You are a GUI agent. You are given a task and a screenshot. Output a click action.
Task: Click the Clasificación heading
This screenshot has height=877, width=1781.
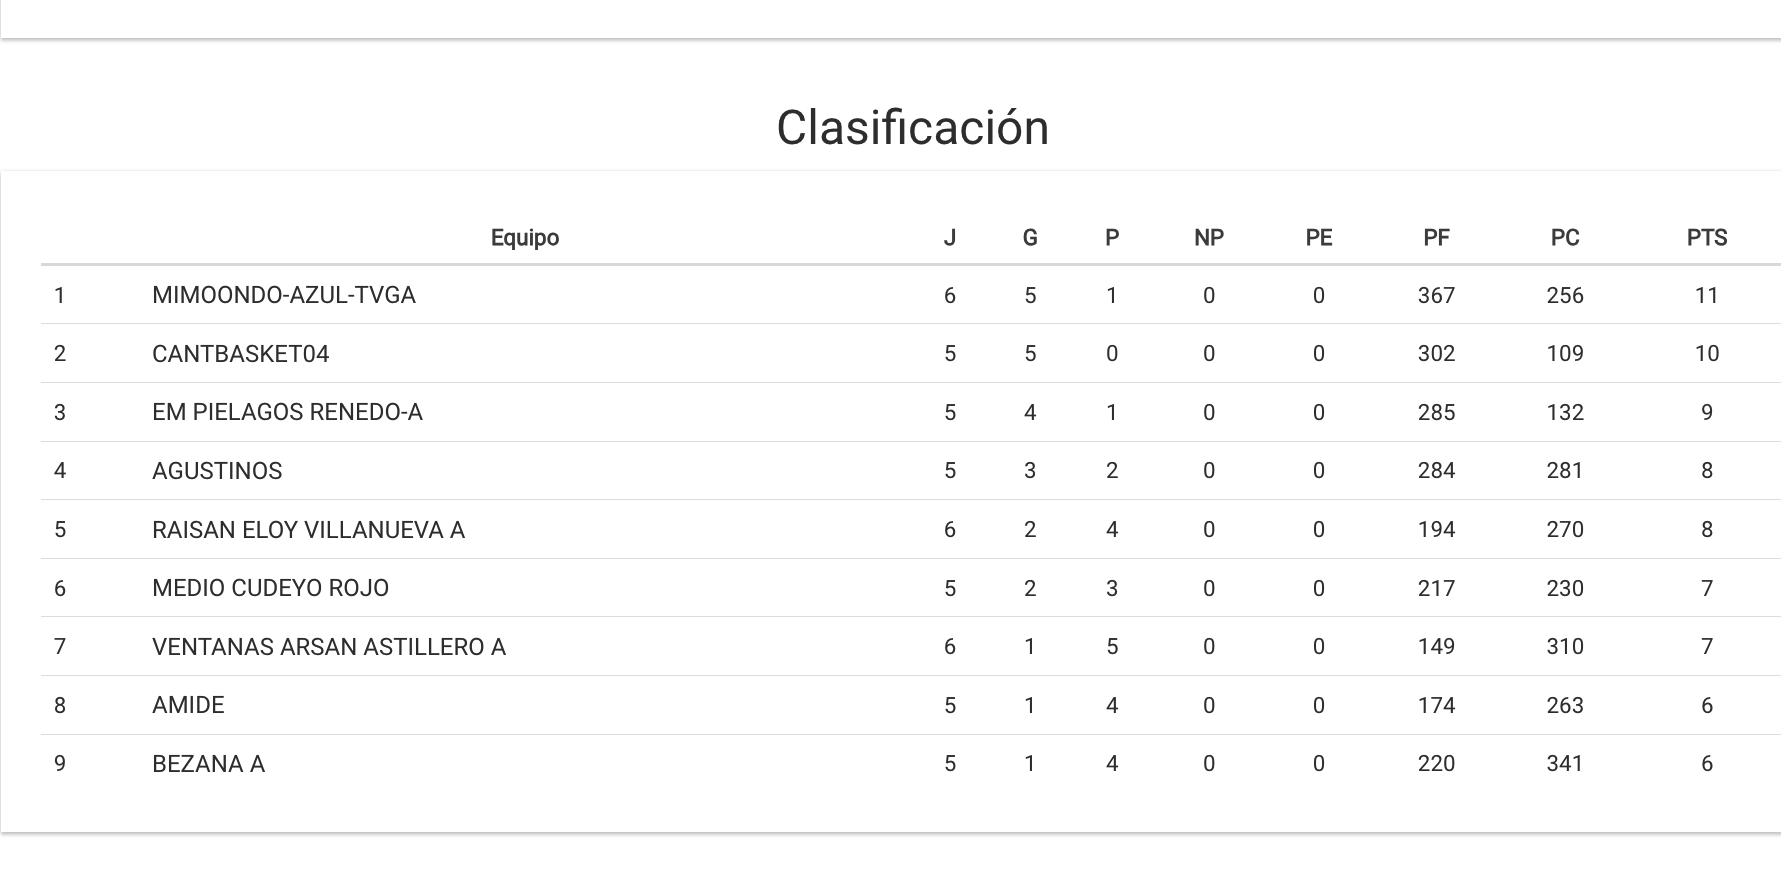[x=912, y=128]
